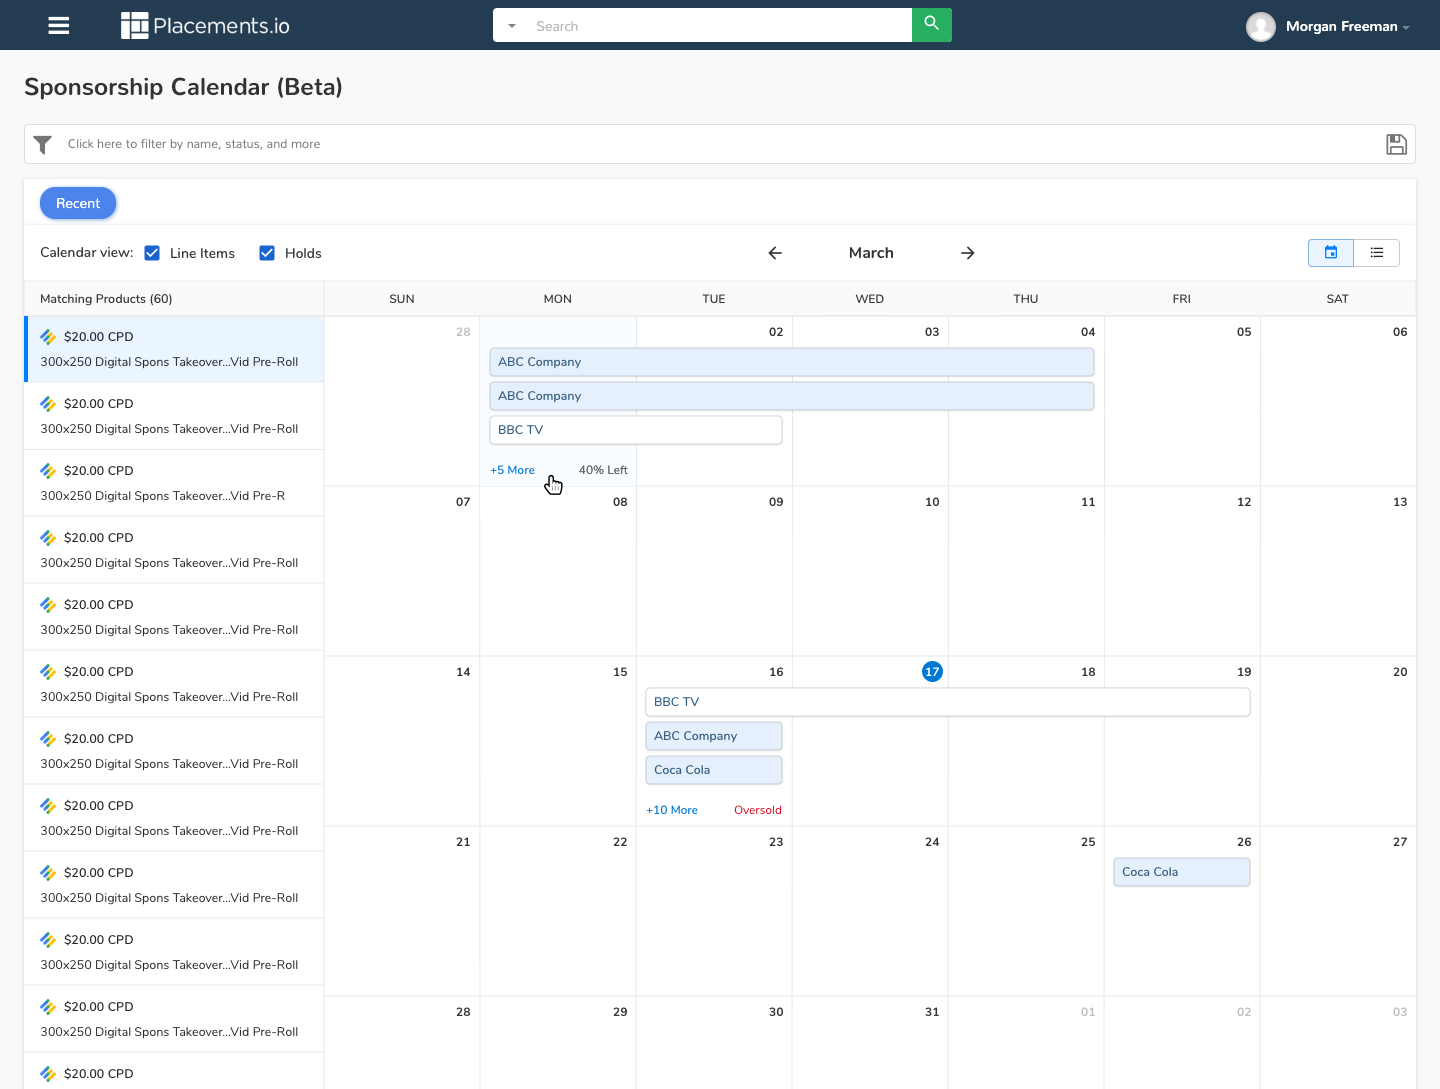Click the filter by name input field
1440x1089 pixels.
(x=700, y=144)
